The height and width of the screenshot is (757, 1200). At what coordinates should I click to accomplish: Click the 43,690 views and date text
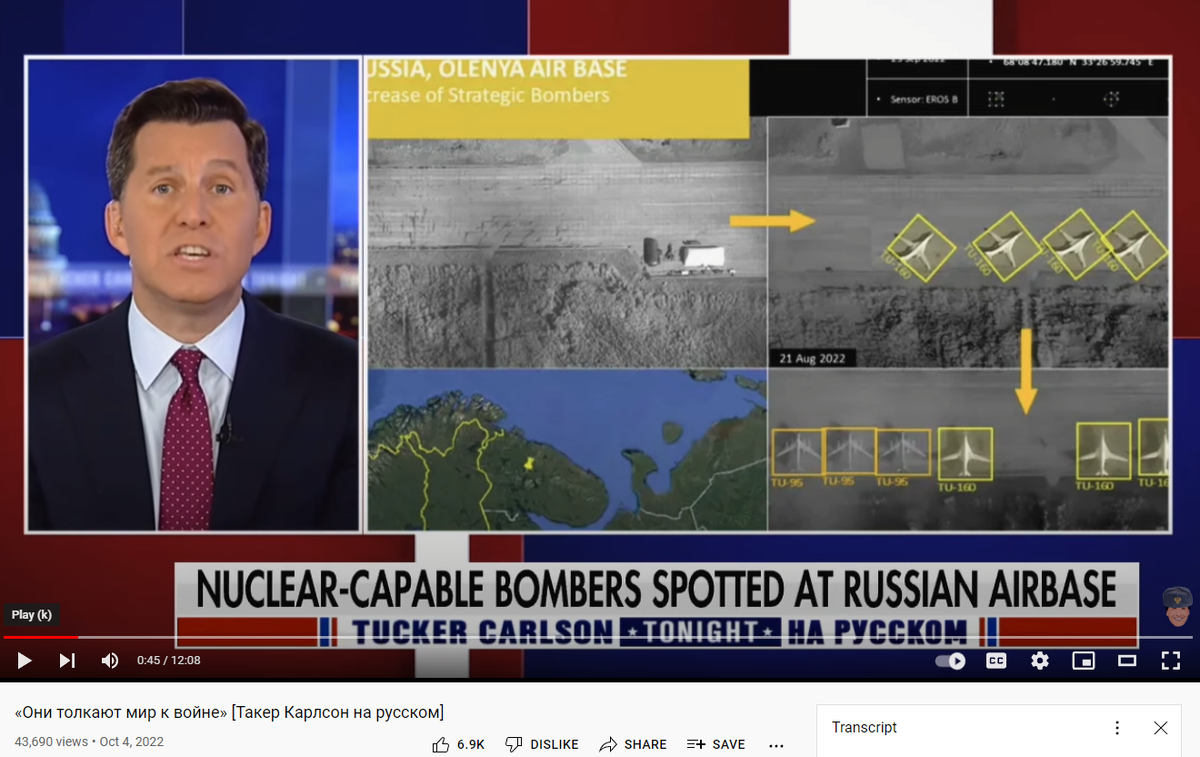(x=89, y=742)
